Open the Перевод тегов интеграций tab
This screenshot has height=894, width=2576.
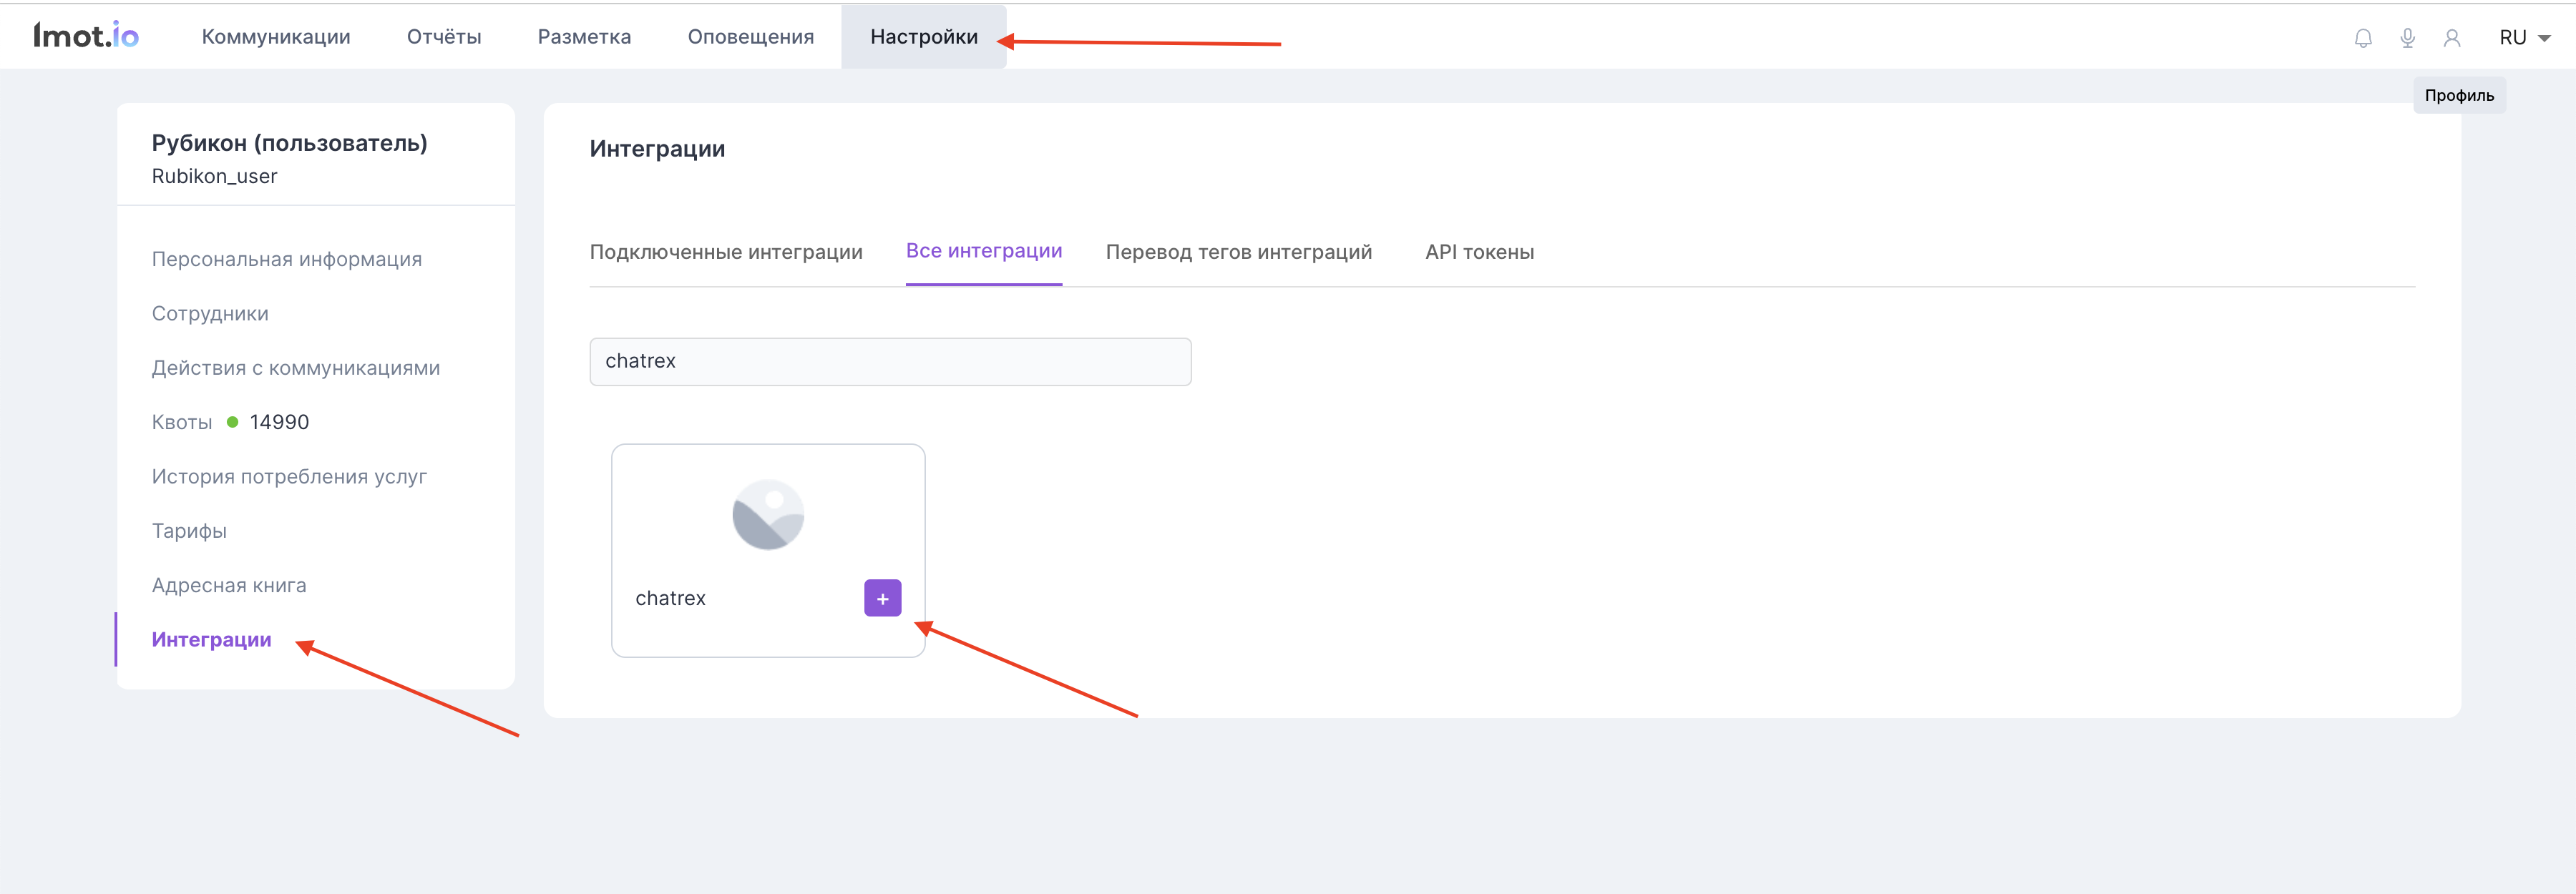(x=1238, y=252)
